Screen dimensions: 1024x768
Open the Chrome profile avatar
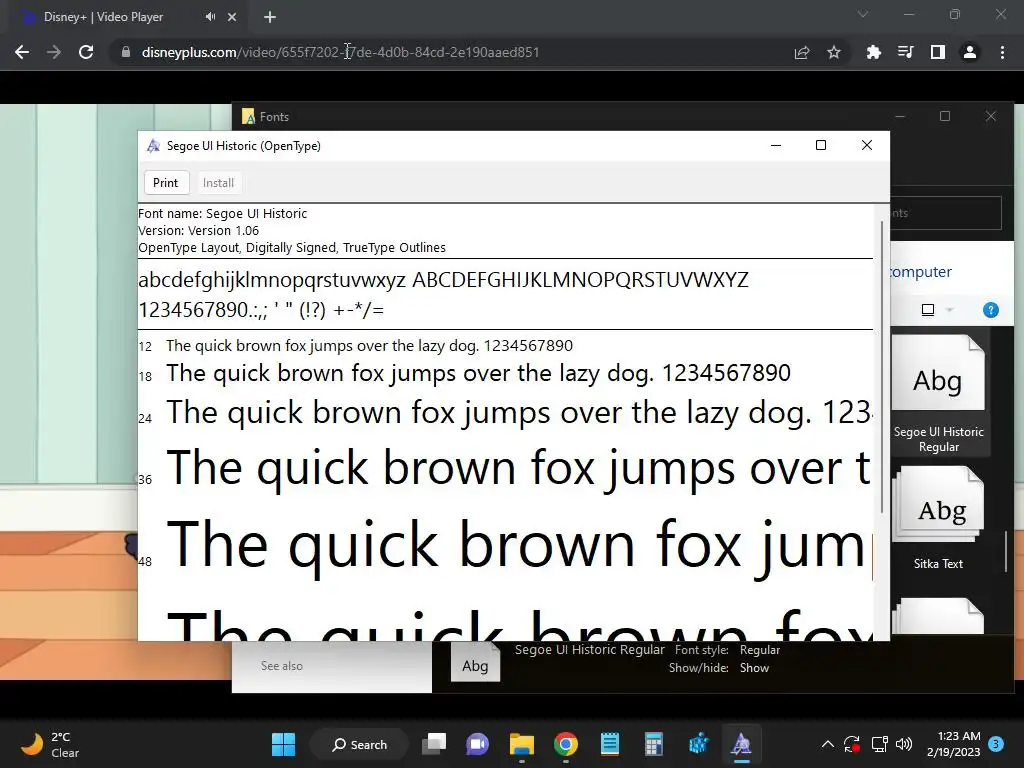click(x=970, y=52)
